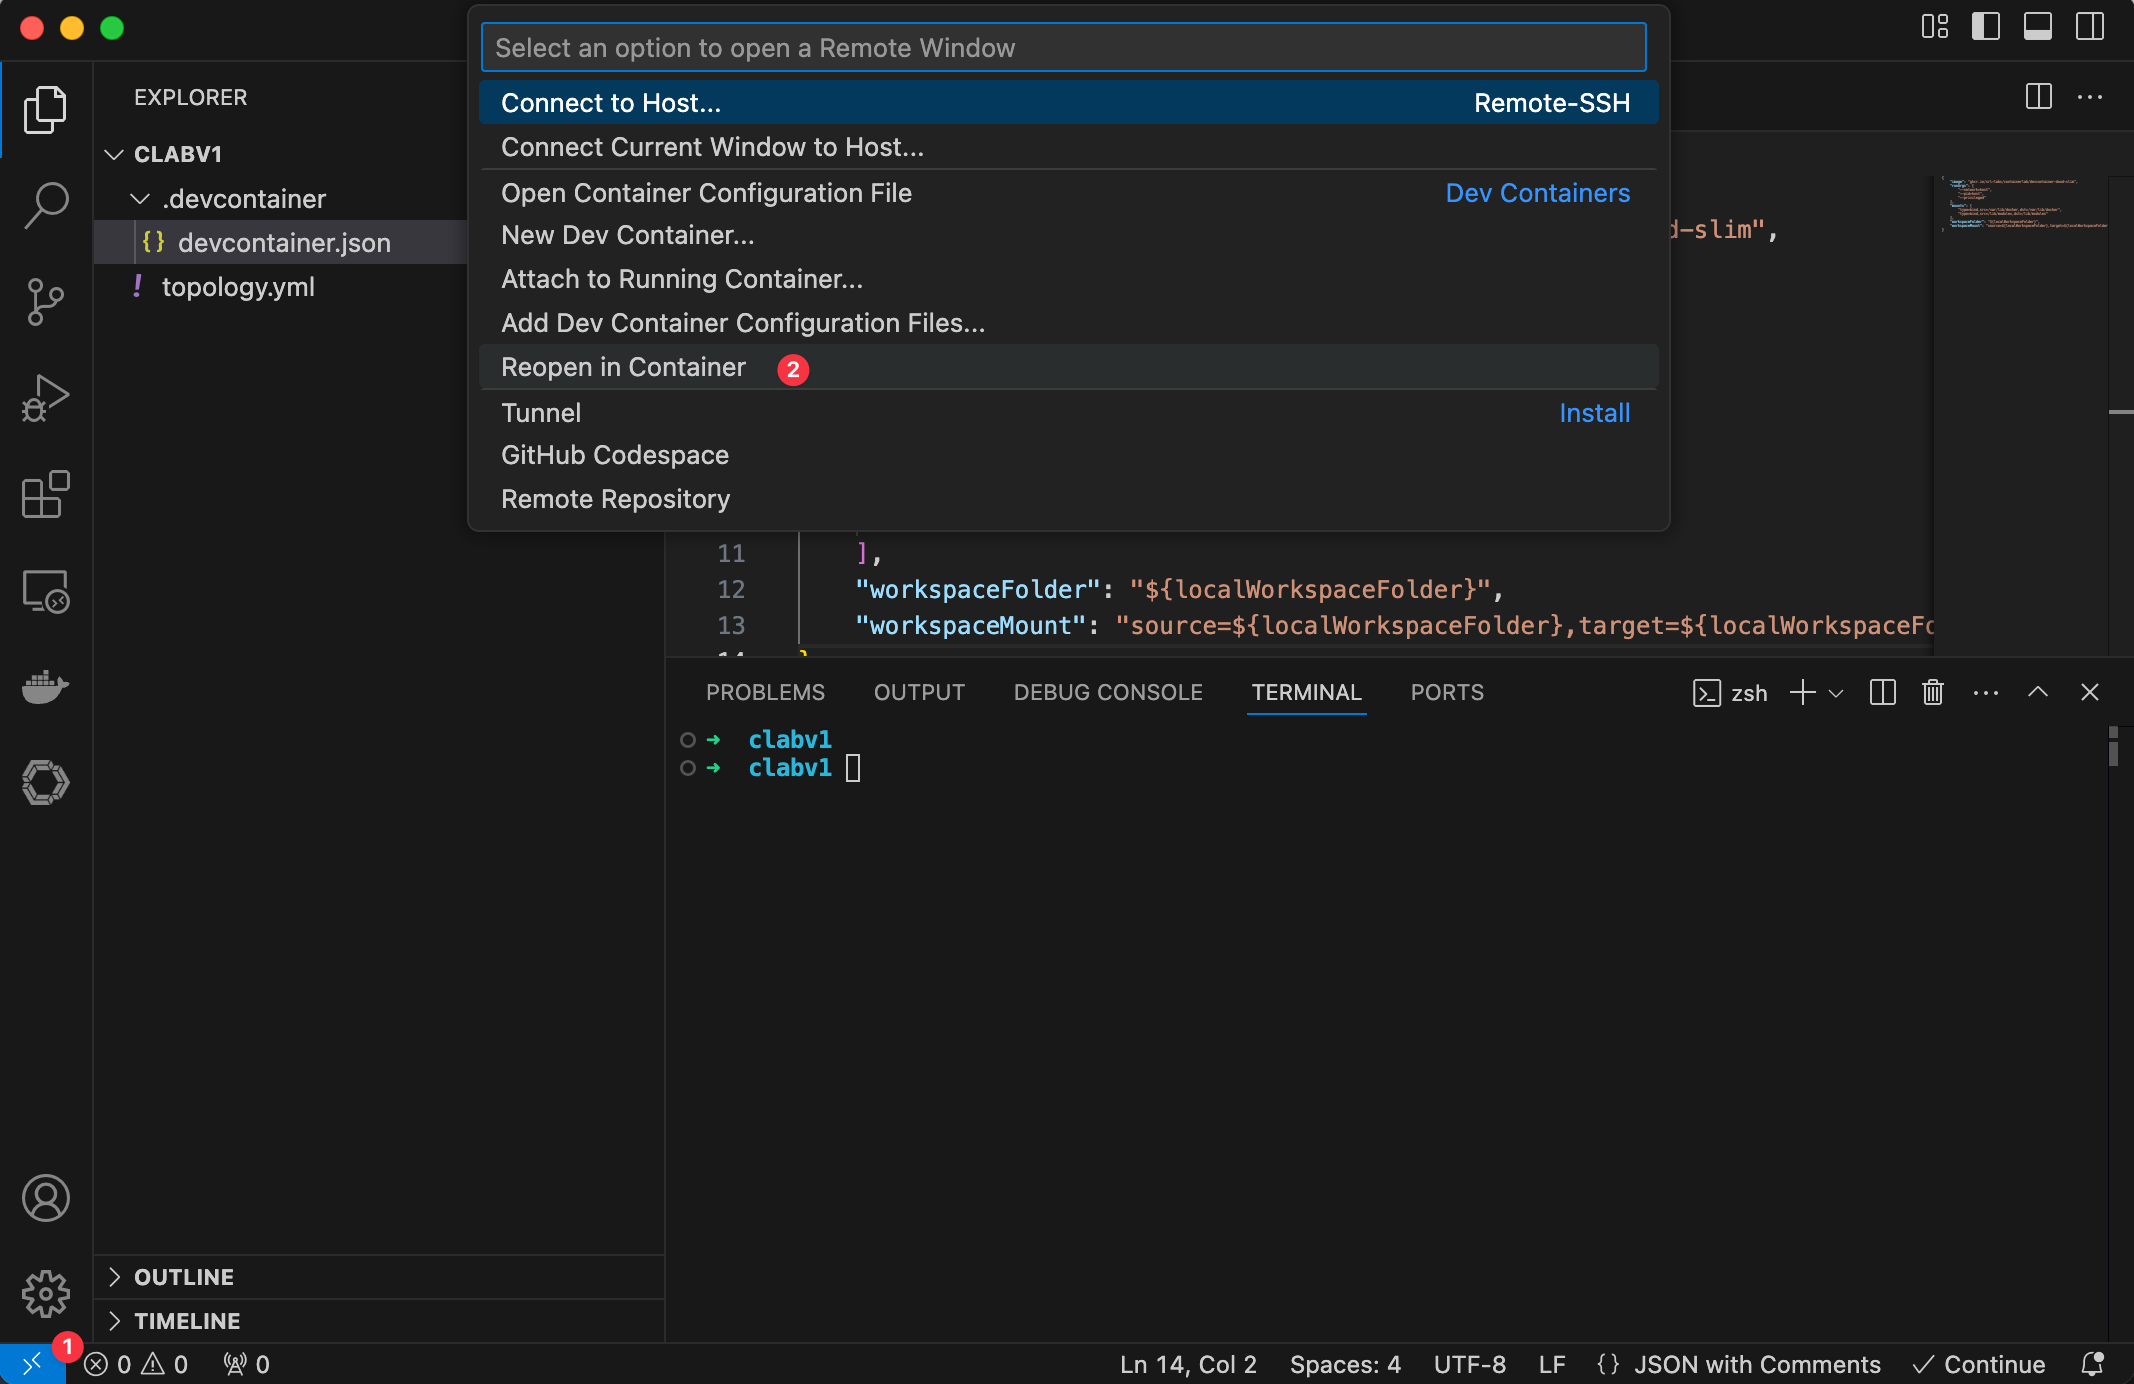Open the Extensions view

pyautogui.click(x=45, y=495)
